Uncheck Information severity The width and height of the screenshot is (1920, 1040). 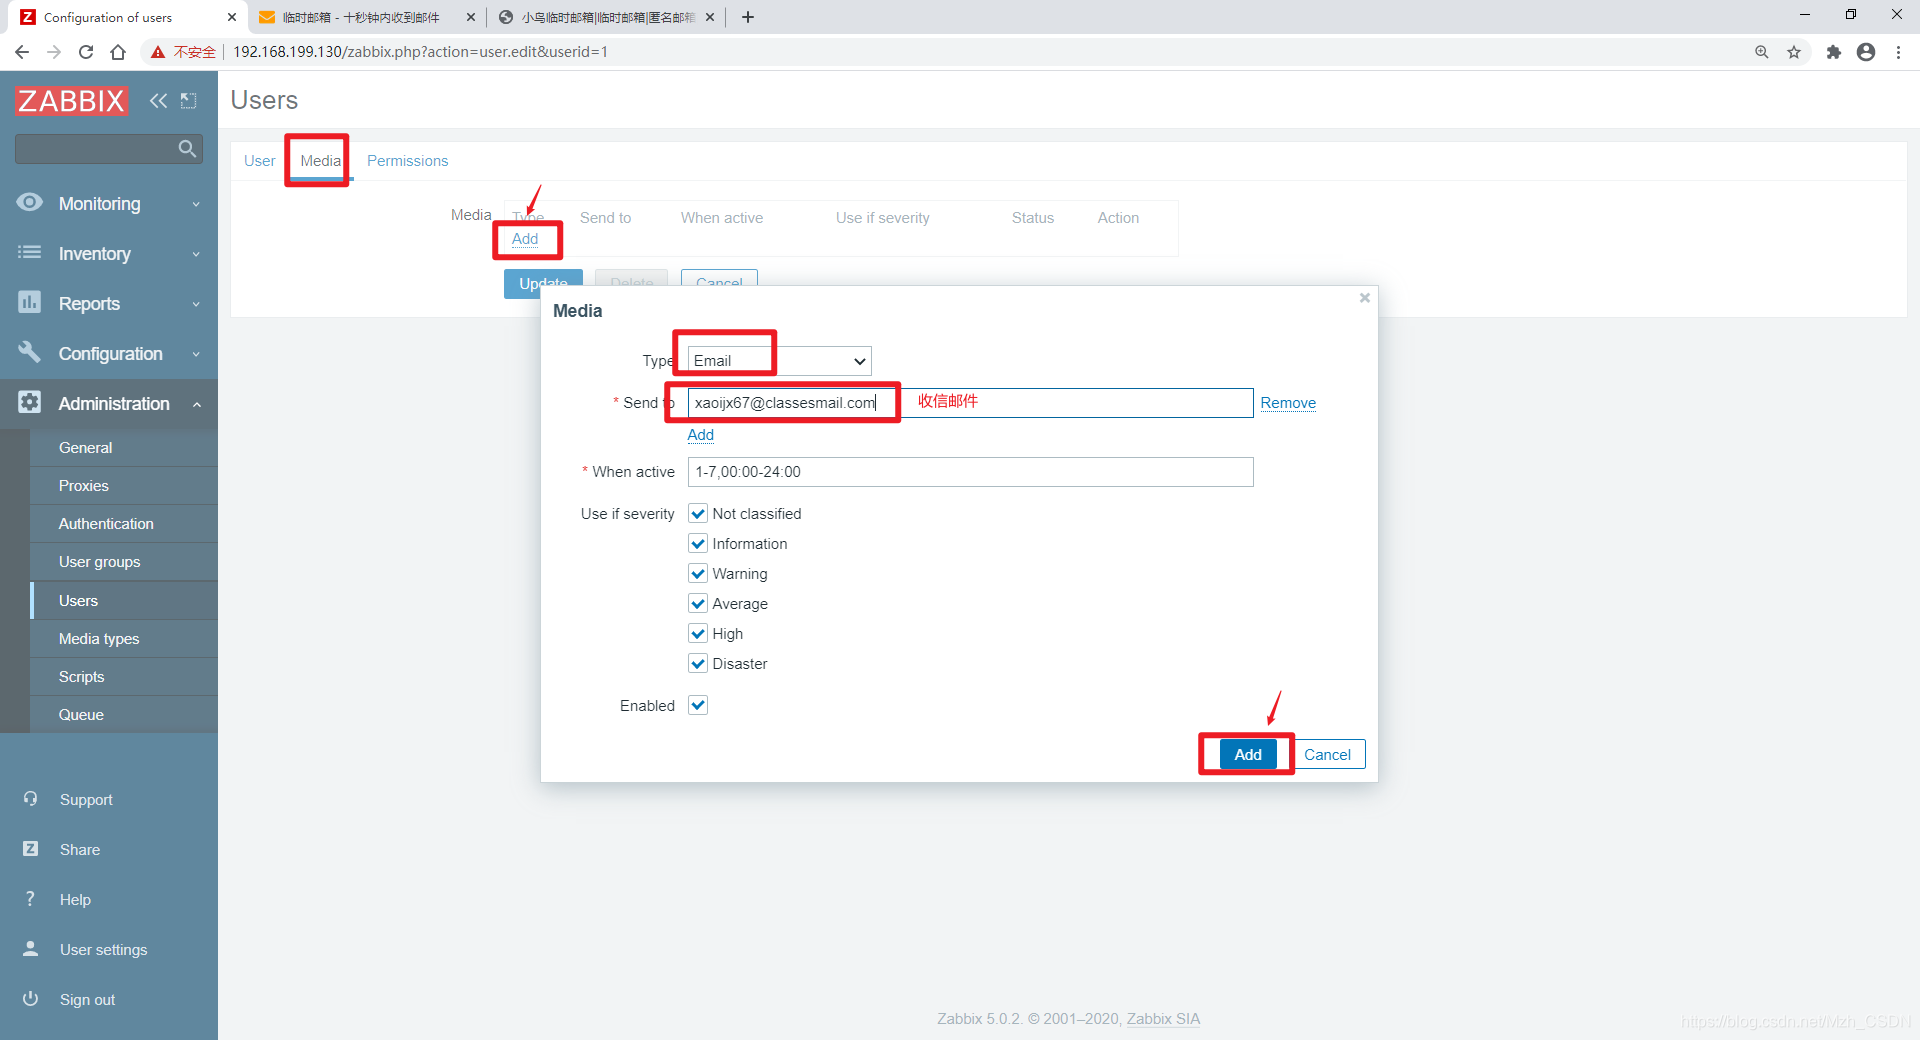698,544
